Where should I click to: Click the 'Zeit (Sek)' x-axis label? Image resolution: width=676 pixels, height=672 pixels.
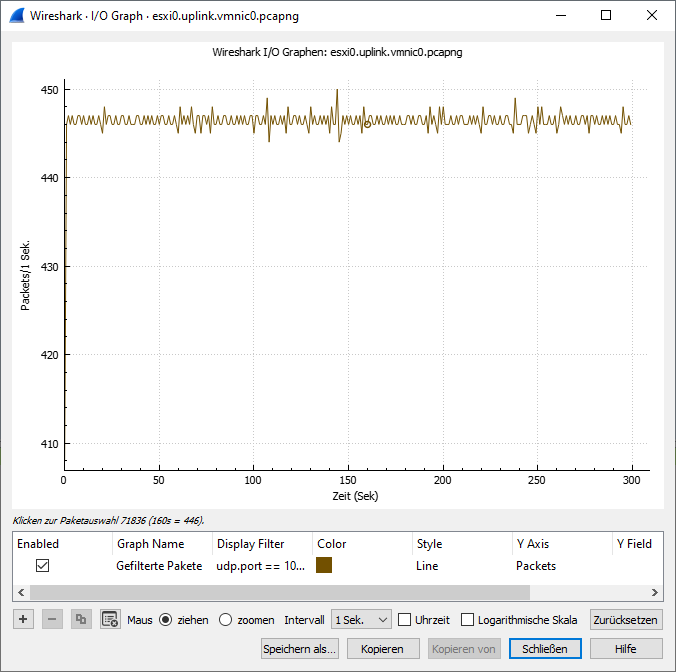[355, 496]
